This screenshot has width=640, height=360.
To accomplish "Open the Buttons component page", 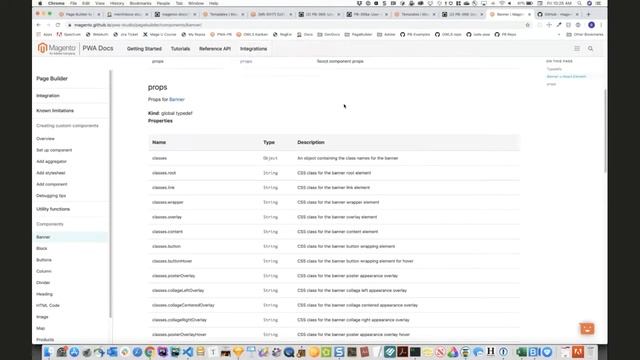I will click(x=44, y=260).
